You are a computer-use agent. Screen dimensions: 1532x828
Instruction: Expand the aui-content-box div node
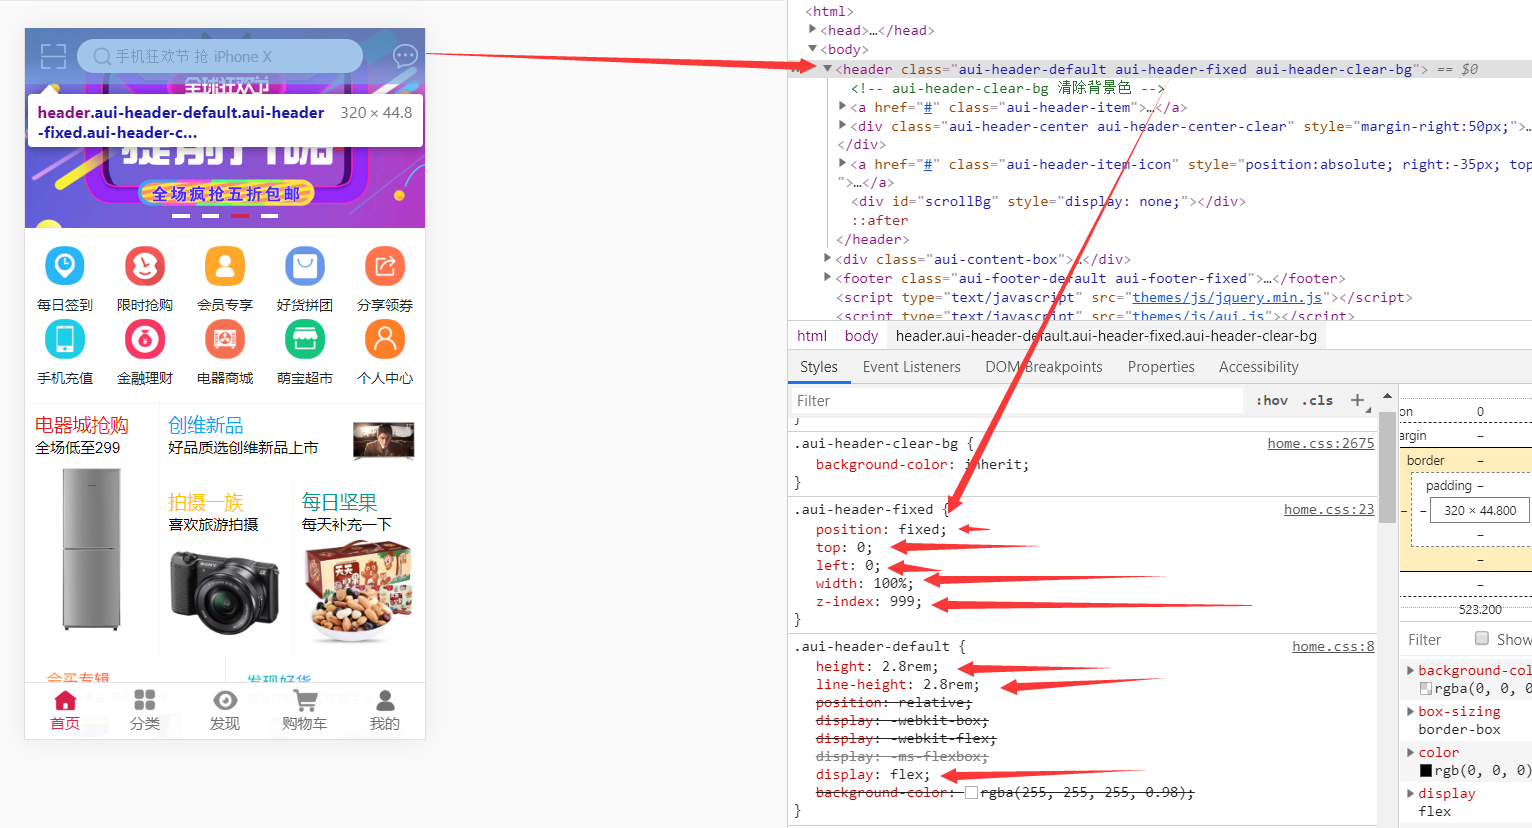pos(828,259)
